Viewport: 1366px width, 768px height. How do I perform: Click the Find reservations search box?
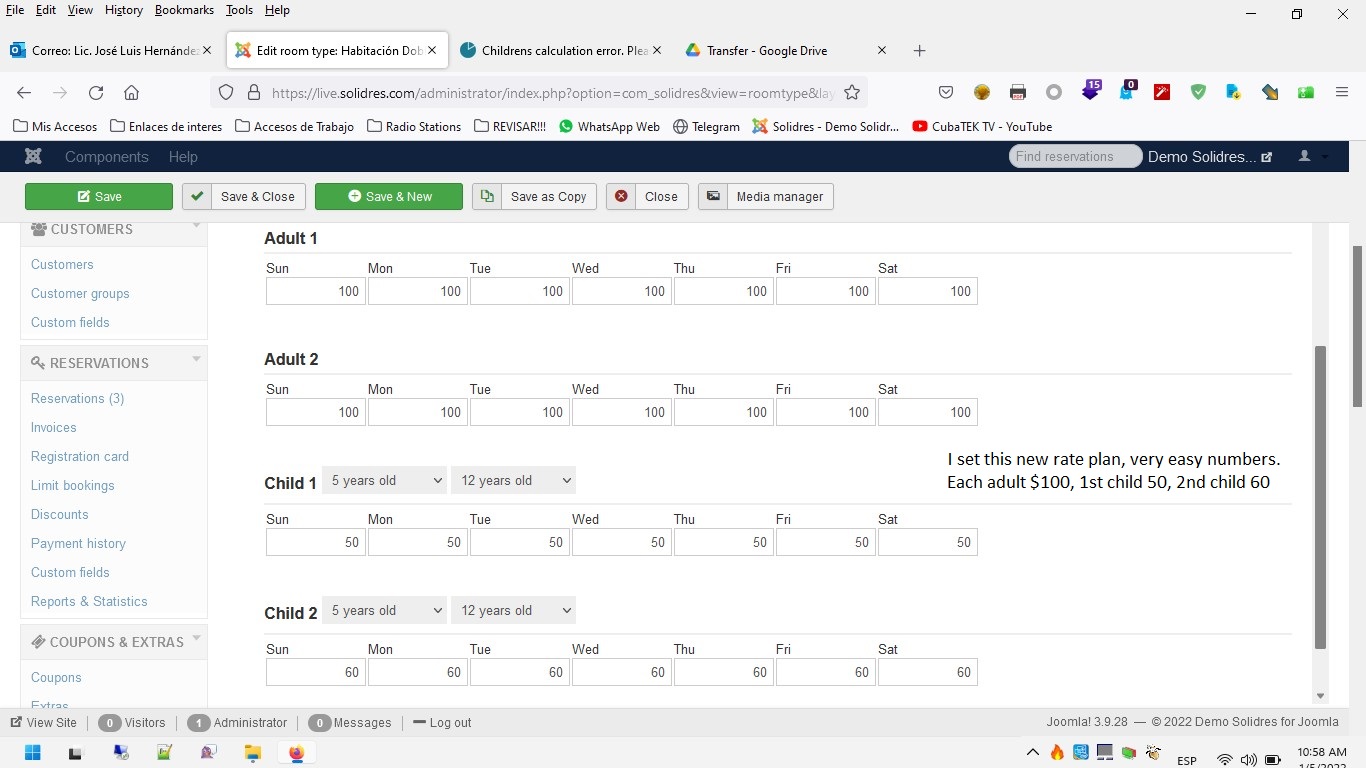1075,157
